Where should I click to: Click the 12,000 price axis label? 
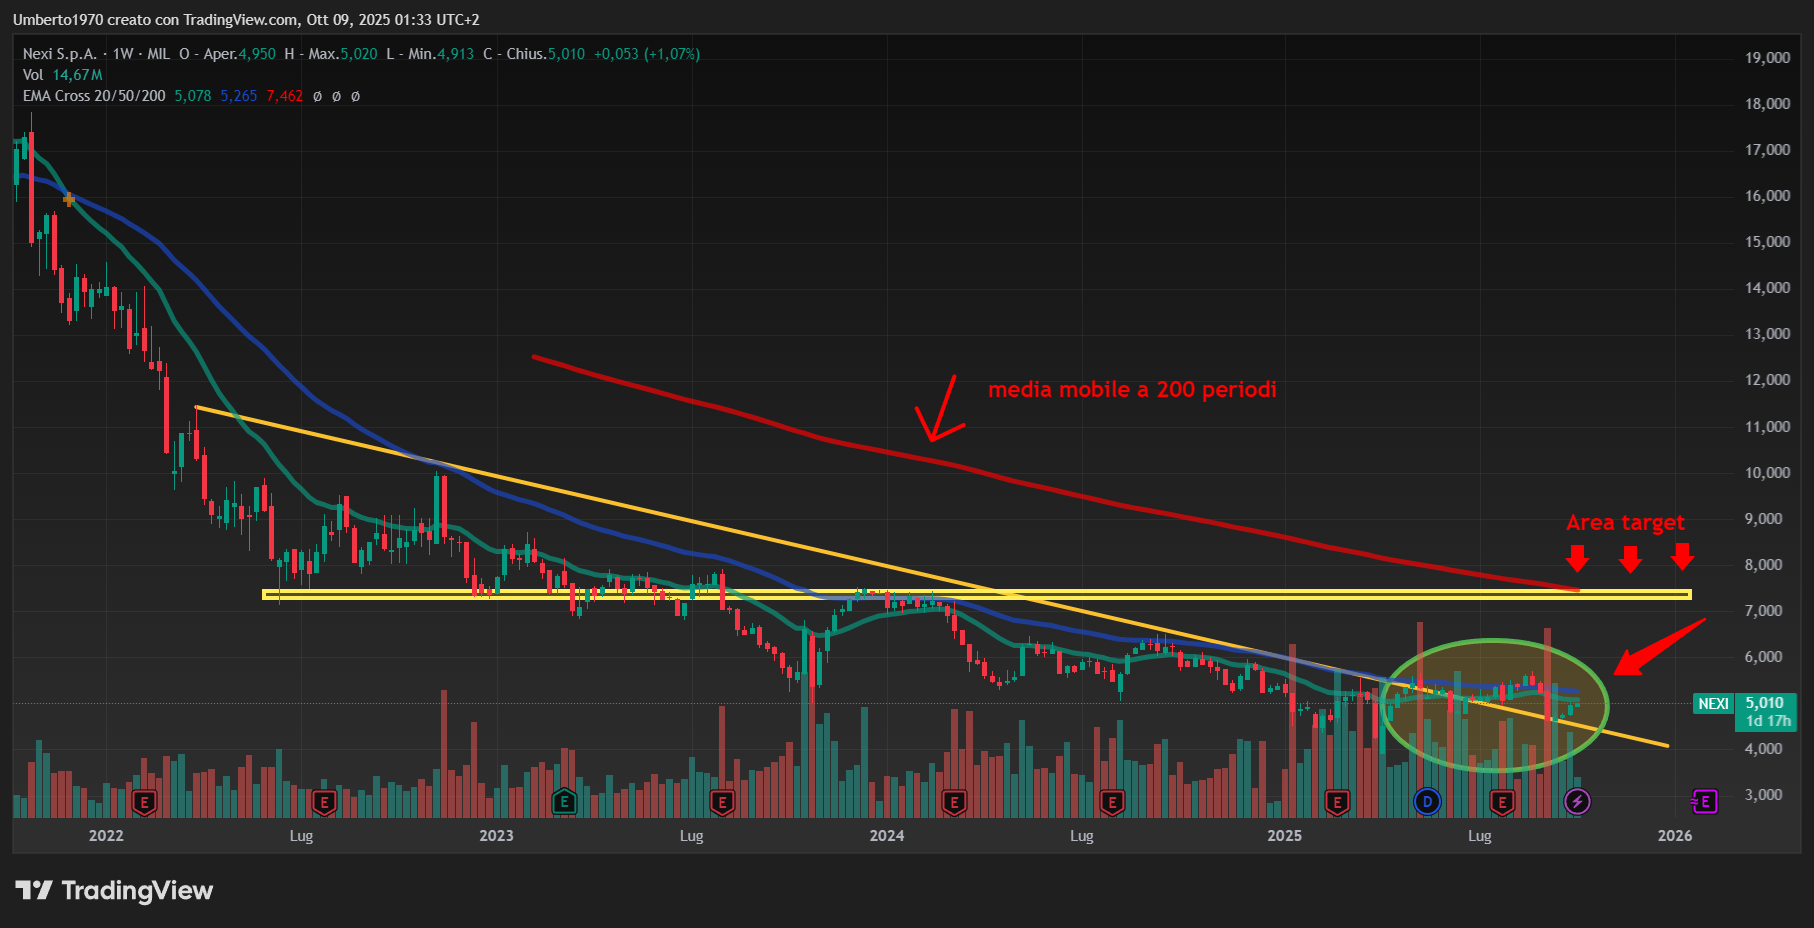pyautogui.click(x=1768, y=380)
